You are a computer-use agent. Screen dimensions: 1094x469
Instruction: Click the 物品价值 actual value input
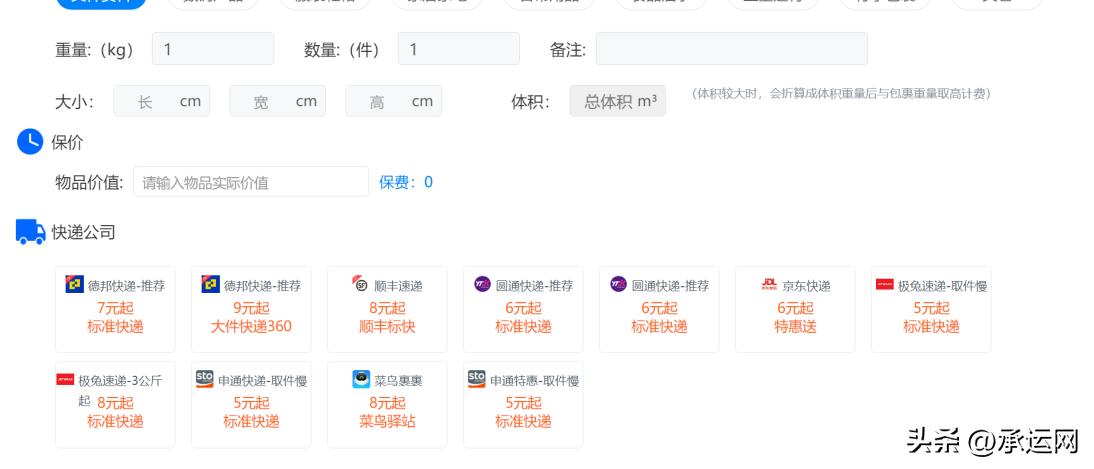pyautogui.click(x=250, y=182)
